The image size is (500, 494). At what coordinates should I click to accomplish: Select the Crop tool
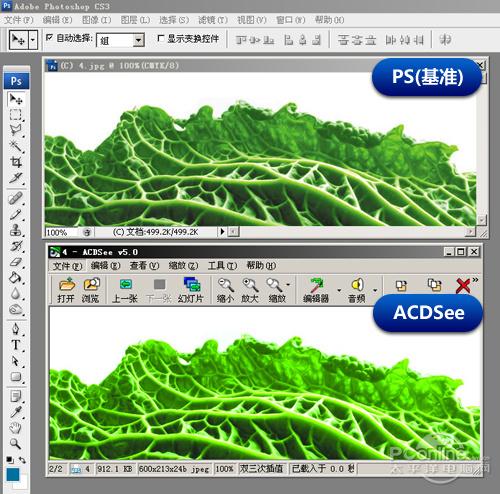click(x=15, y=162)
